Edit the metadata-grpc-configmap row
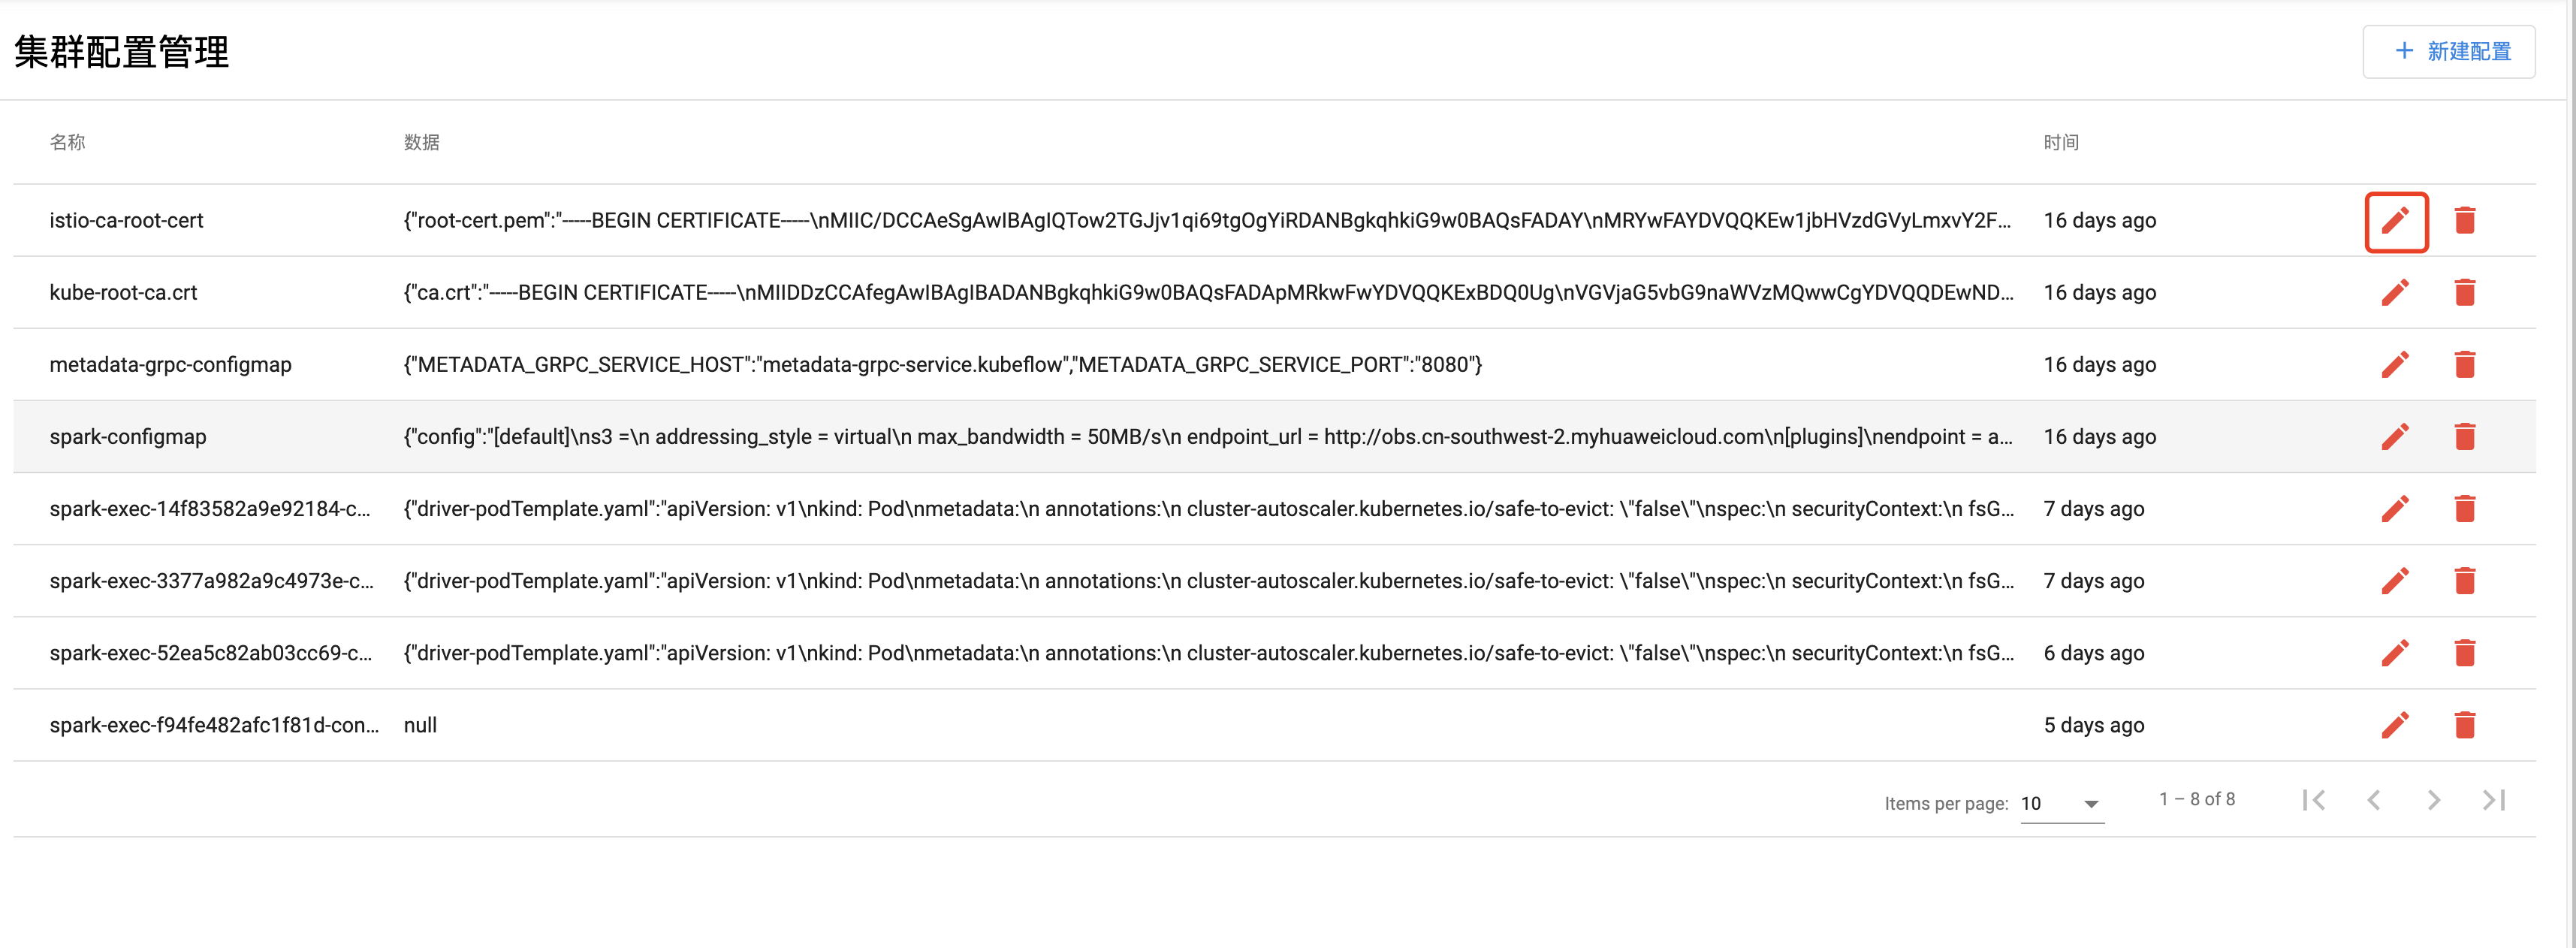 click(x=2395, y=365)
